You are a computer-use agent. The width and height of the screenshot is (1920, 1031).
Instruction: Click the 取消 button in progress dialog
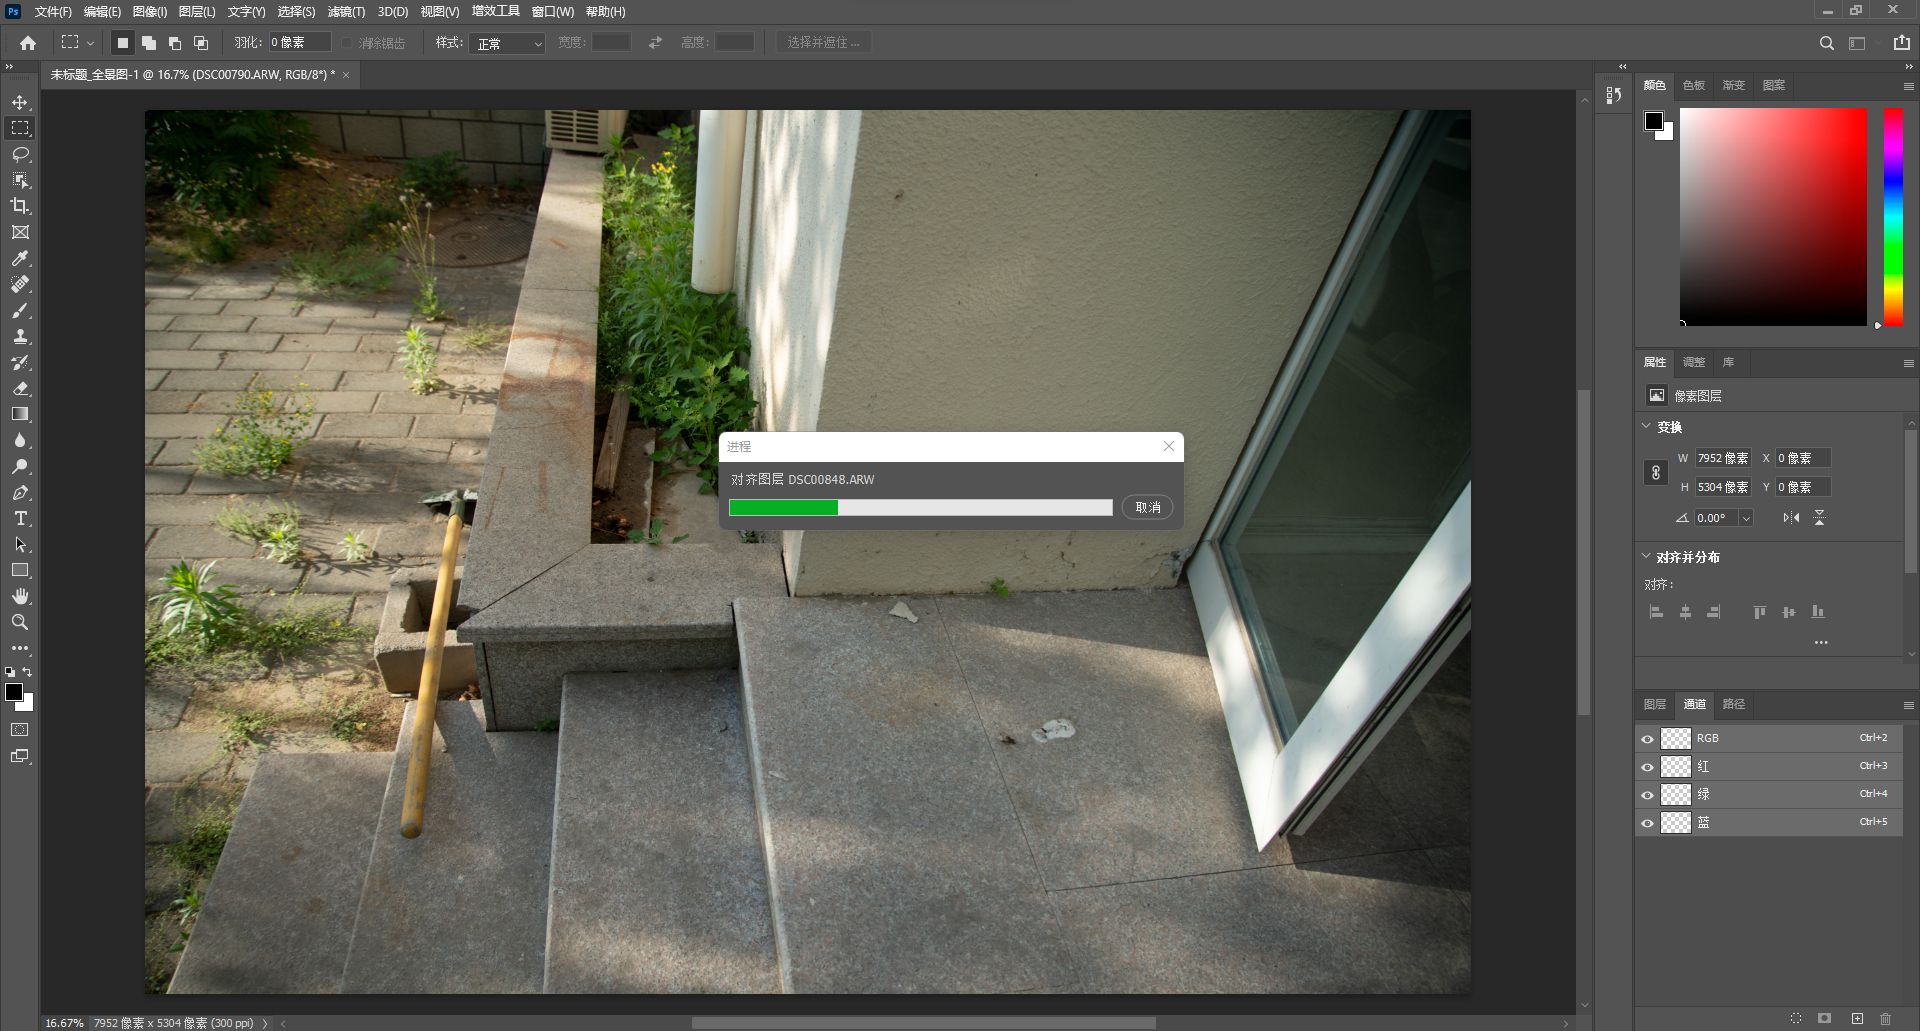(x=1147, y=507)
